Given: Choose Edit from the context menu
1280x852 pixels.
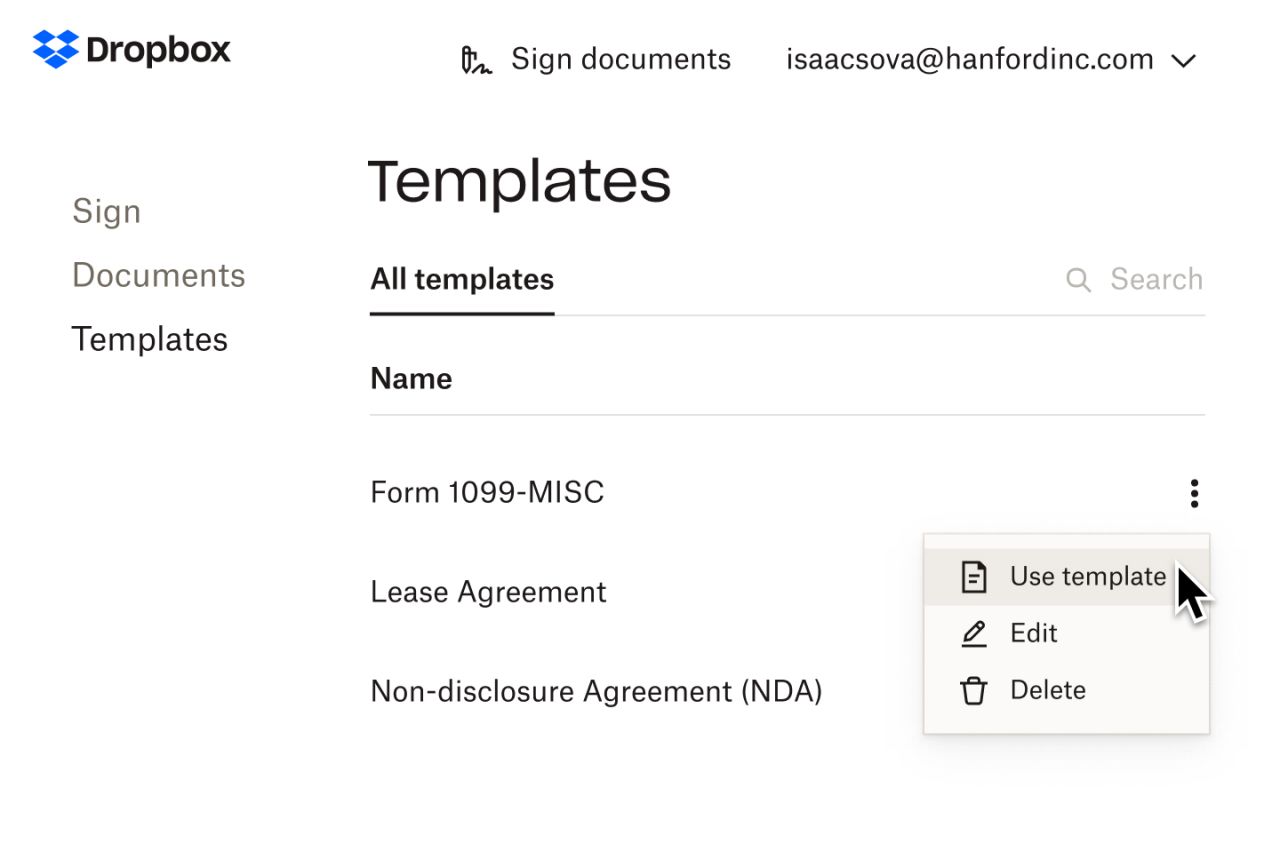Looking at the screenshot, I should point(1033,633).
